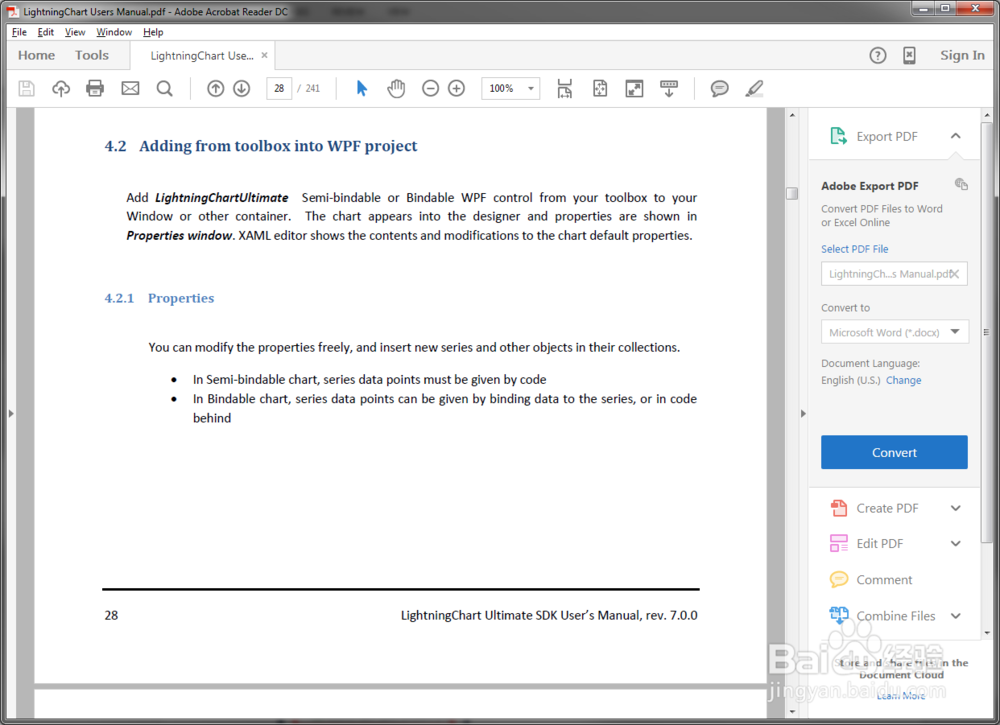The height and width of the screenshot is (725, 1000).
Task: Click the Comment tool bubble icon
Action: [838, 580]
